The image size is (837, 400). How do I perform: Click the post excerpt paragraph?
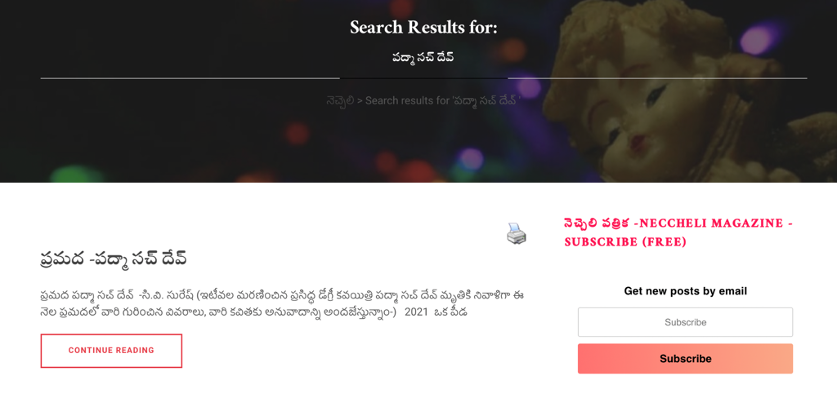point(282,303)
